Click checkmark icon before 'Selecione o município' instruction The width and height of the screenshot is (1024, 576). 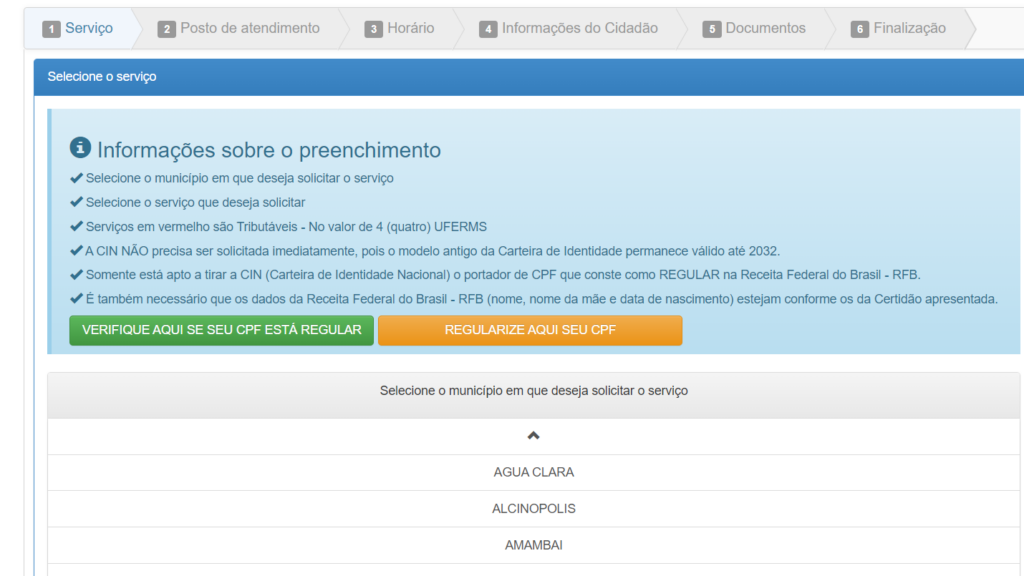tap(76, 178)
